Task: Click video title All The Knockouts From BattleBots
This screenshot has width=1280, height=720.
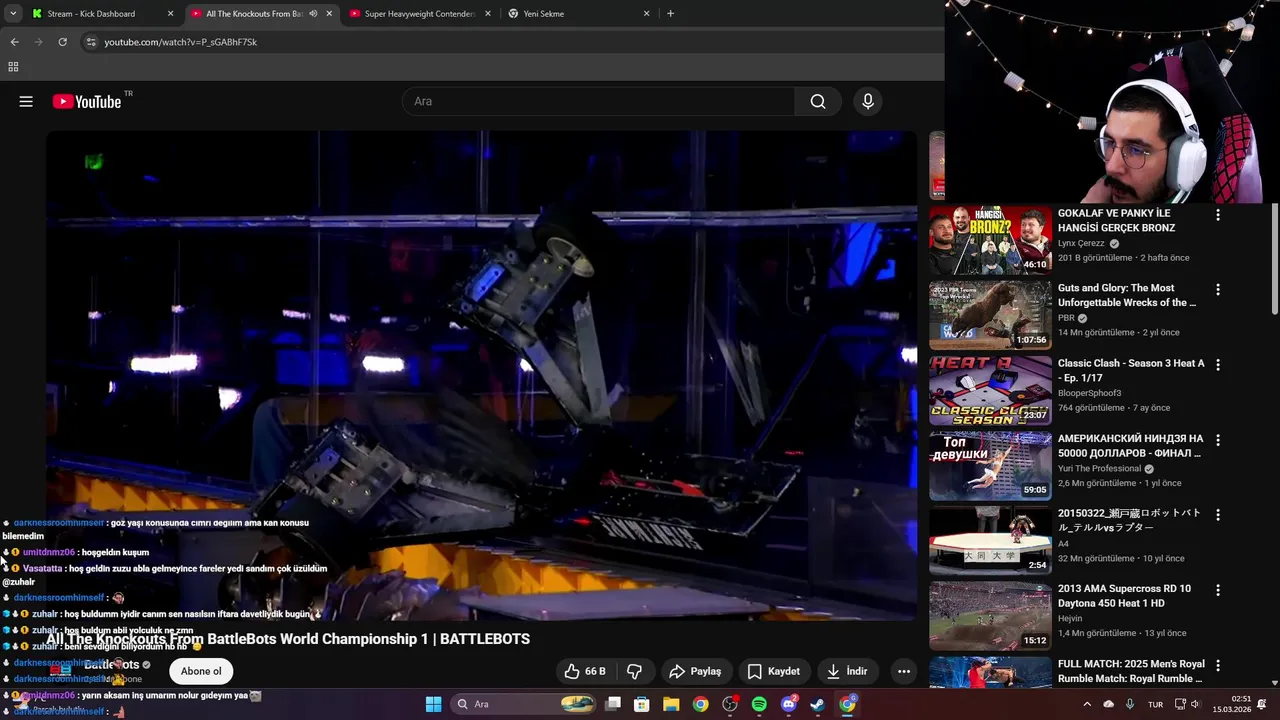Action: pyautogui.click(x=288, y=639)
